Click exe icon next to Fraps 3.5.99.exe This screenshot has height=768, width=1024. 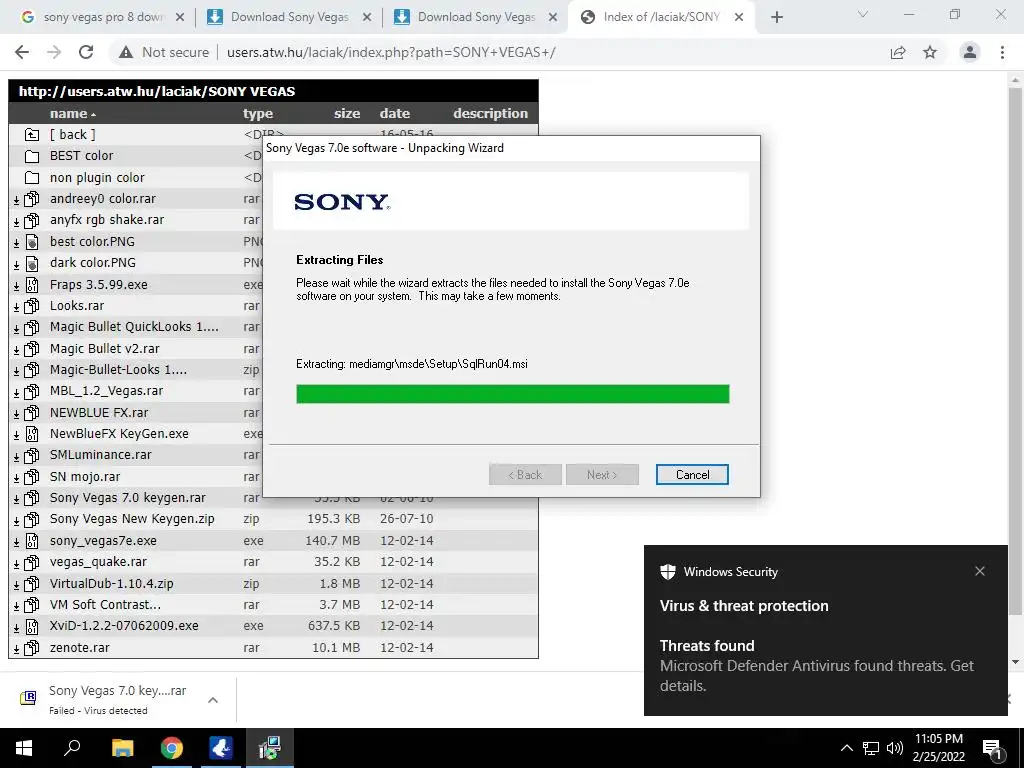tap(31, 285)
